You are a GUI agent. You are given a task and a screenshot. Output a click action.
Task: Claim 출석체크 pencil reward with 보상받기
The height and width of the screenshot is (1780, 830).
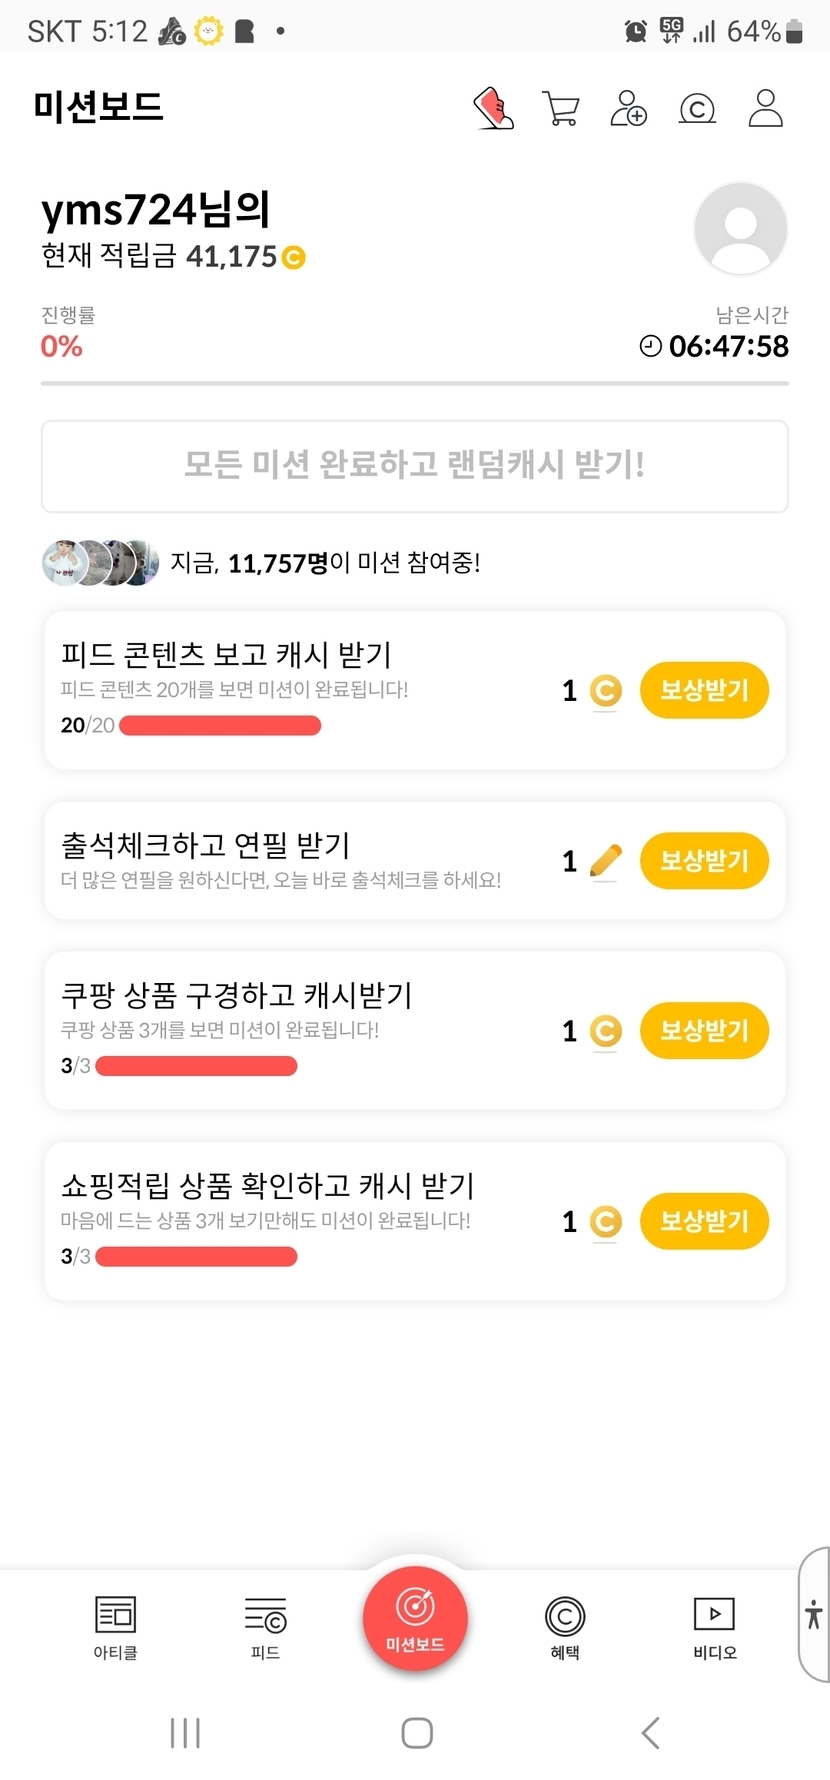tap(704, 860)
